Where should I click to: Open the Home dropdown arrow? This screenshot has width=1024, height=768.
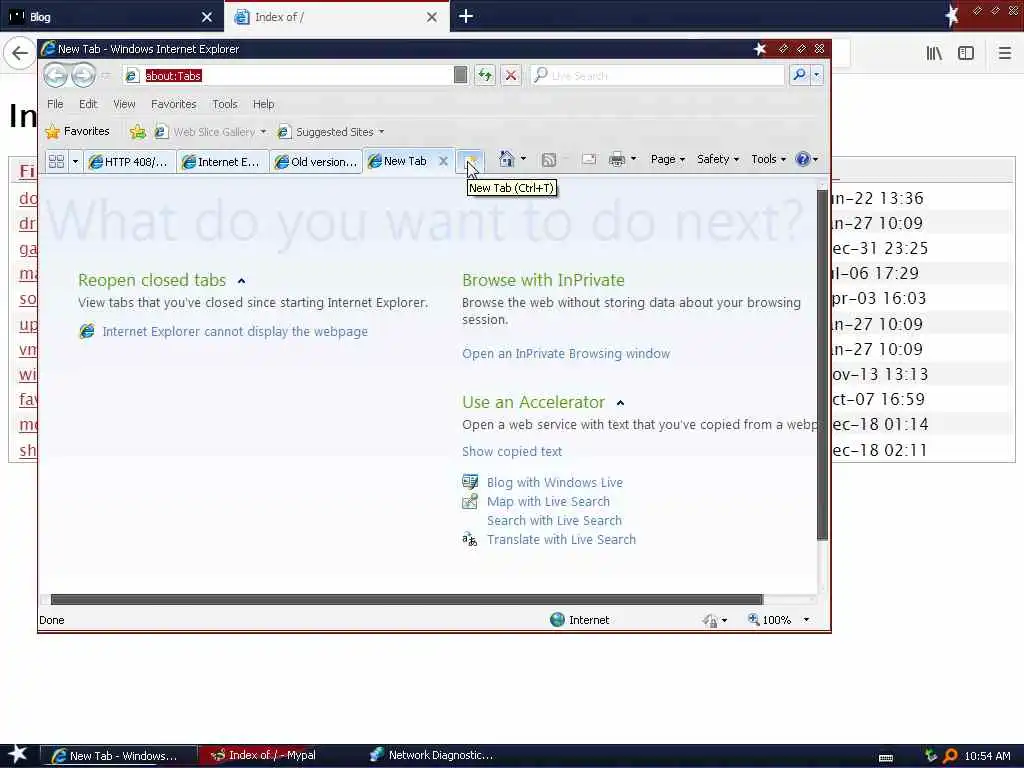523,159
